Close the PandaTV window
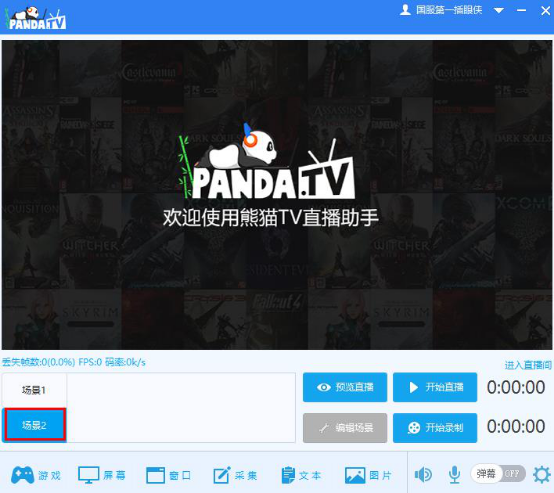Image resolution: width=554 pixels, height=493 pixels. 545,11
